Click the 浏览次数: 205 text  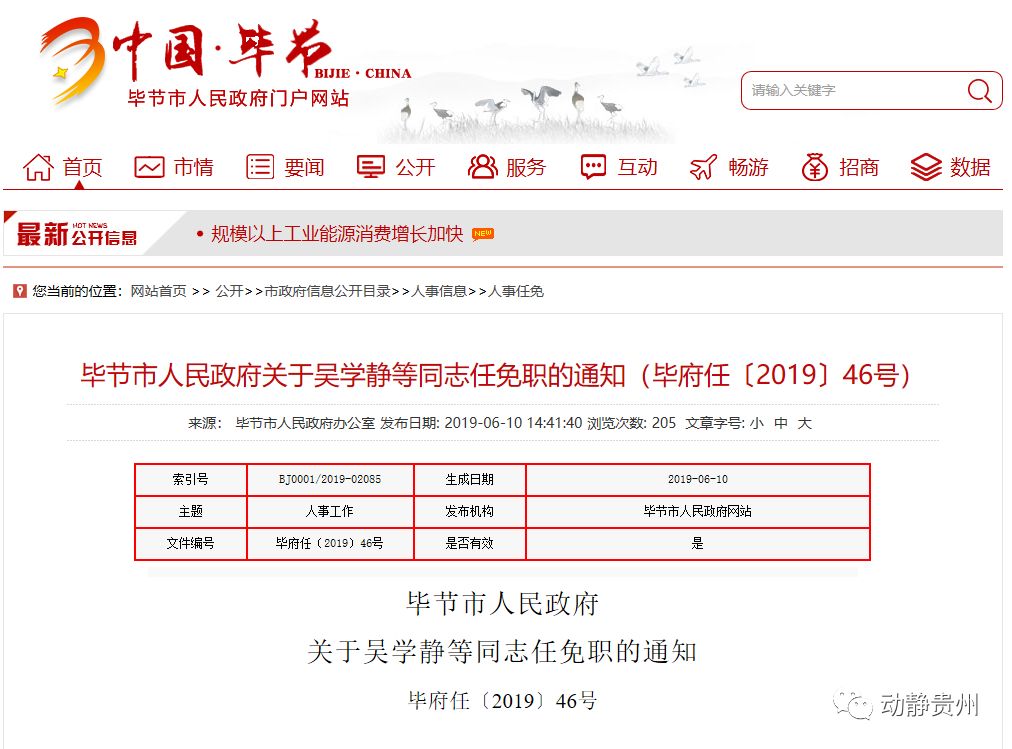coord(631,423)
